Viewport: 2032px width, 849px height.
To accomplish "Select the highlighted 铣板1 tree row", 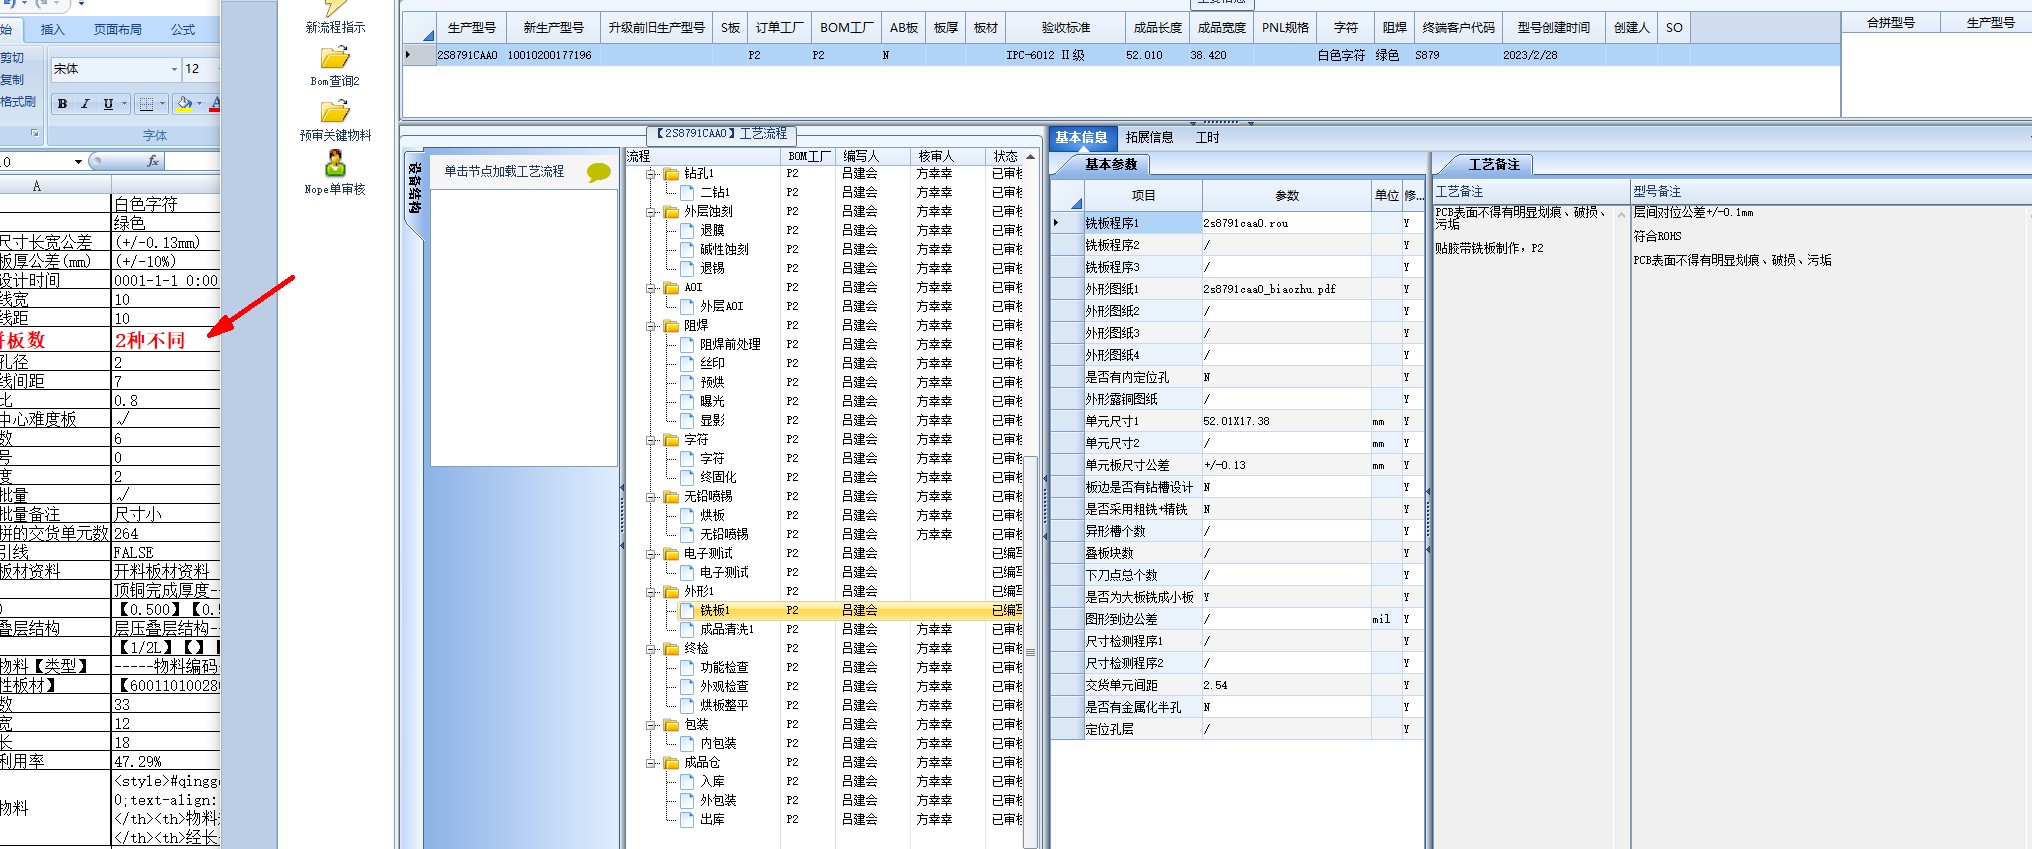I will [825, 610].
